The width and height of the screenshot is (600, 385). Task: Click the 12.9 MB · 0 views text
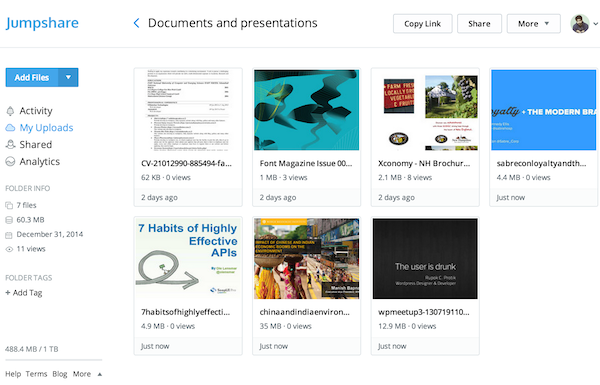(x=407, y=326)
